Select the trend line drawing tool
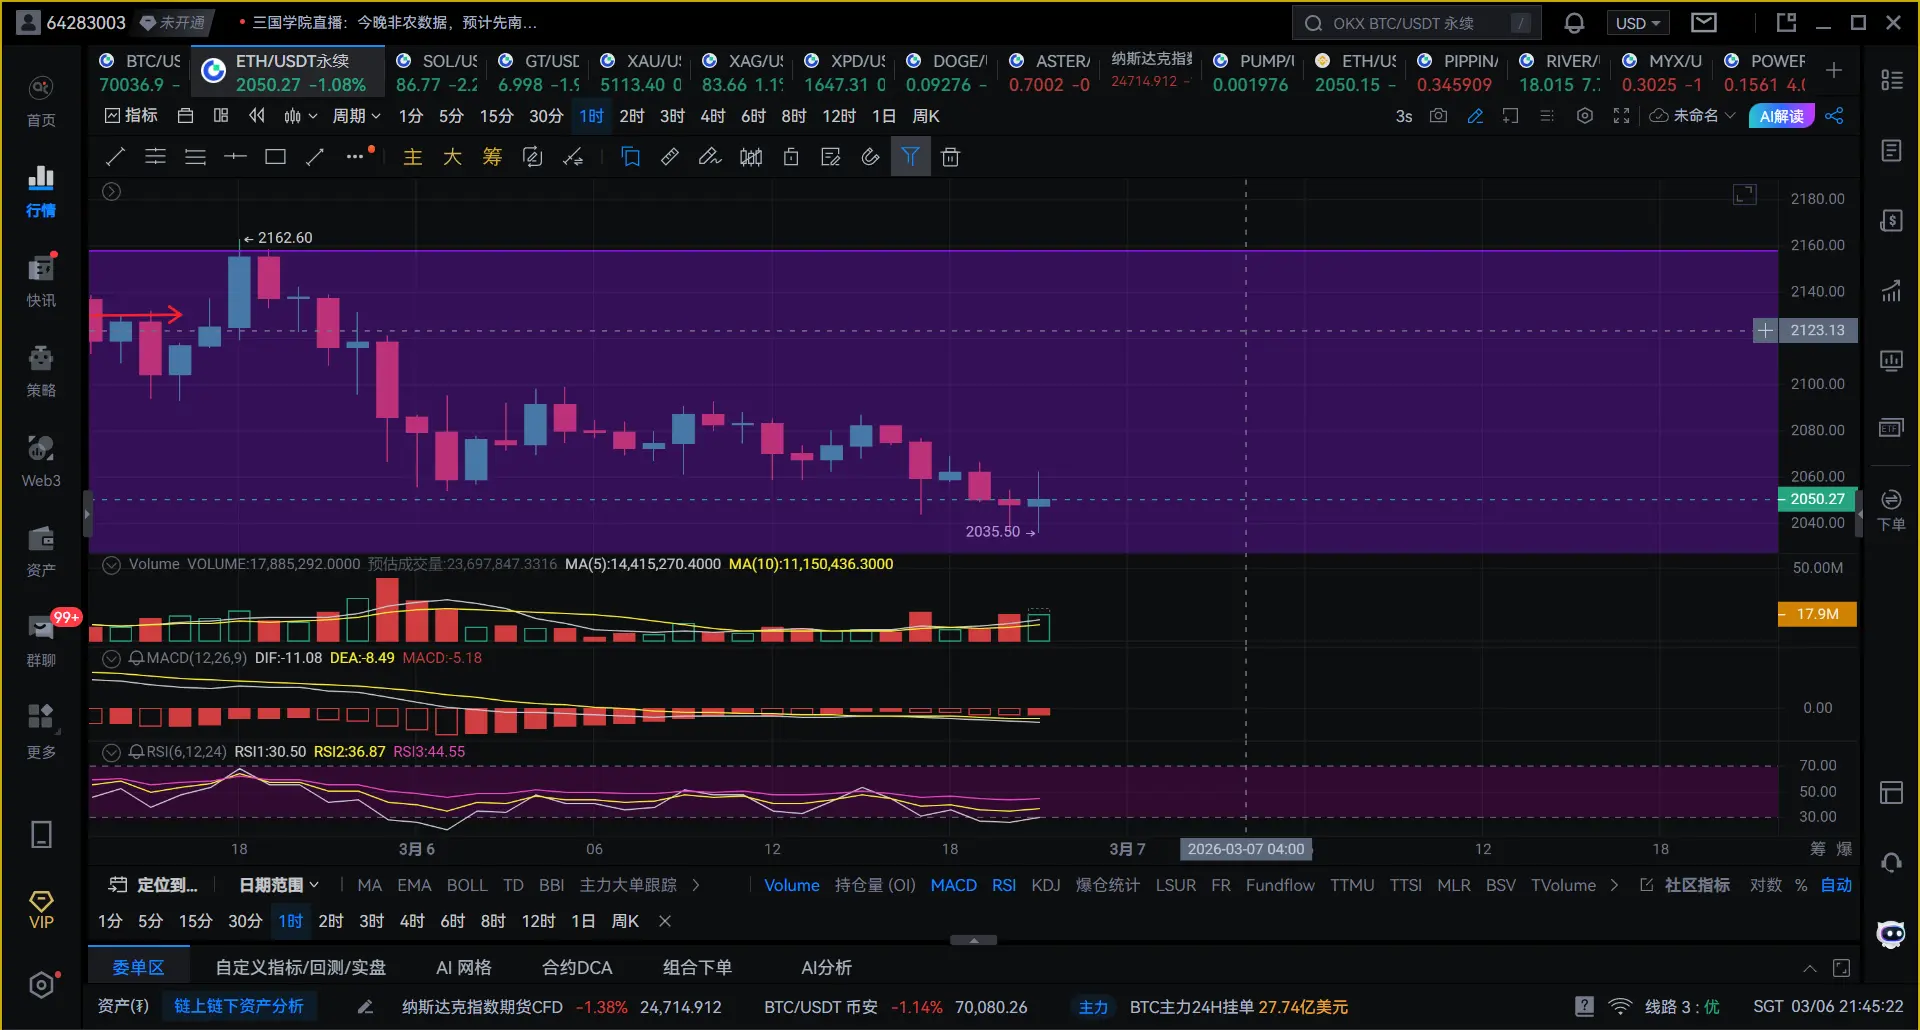The image size is (1920, 1030). 115,157
